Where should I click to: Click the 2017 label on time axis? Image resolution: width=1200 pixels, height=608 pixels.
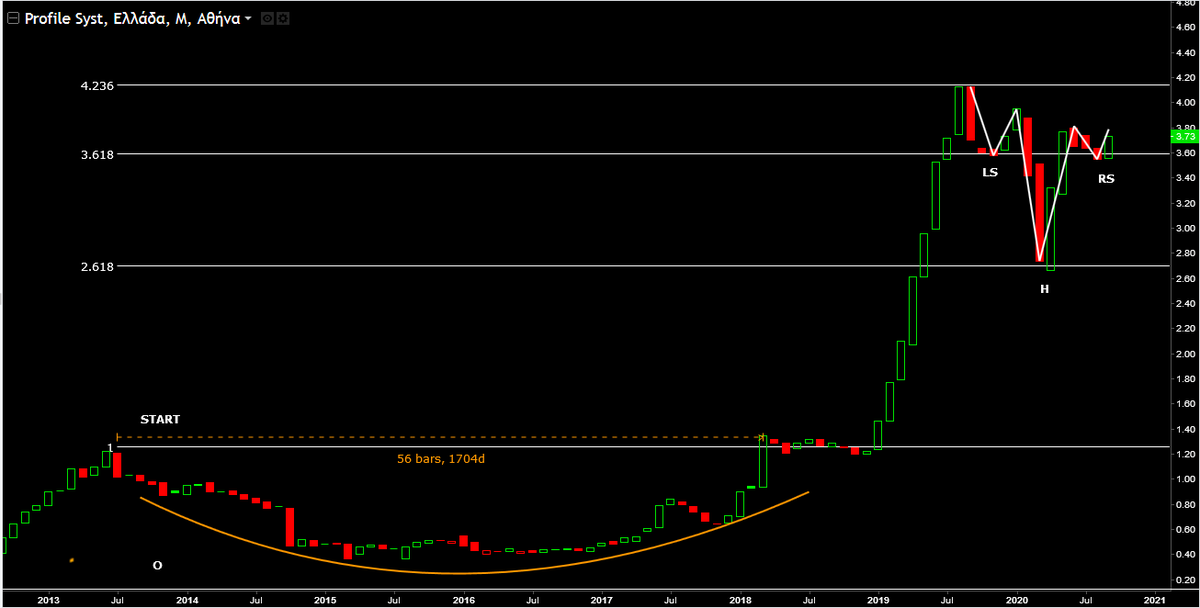pyautogui.click(x=601, y=600)
